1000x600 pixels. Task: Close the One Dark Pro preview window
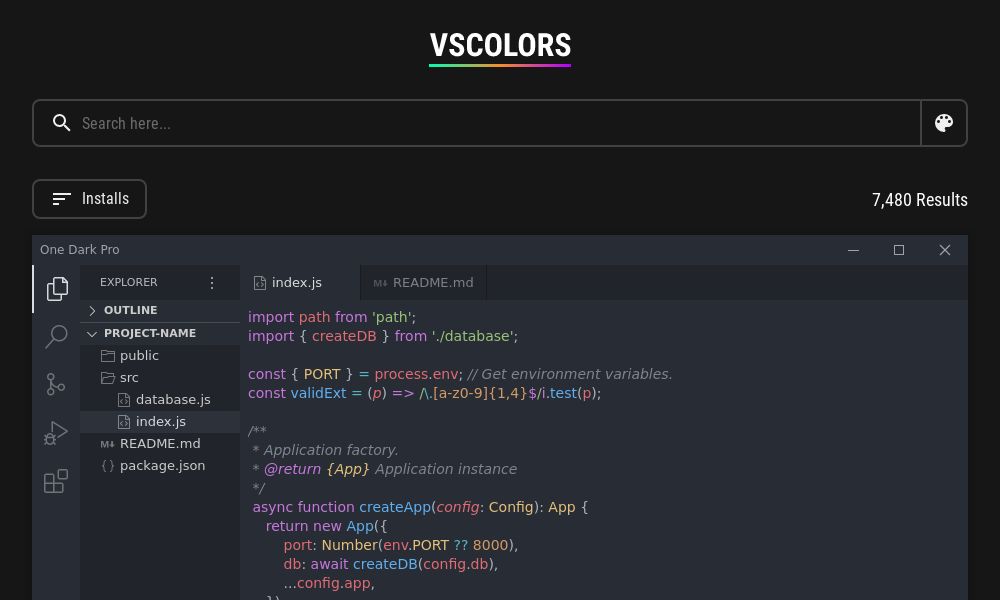(945, 250)
